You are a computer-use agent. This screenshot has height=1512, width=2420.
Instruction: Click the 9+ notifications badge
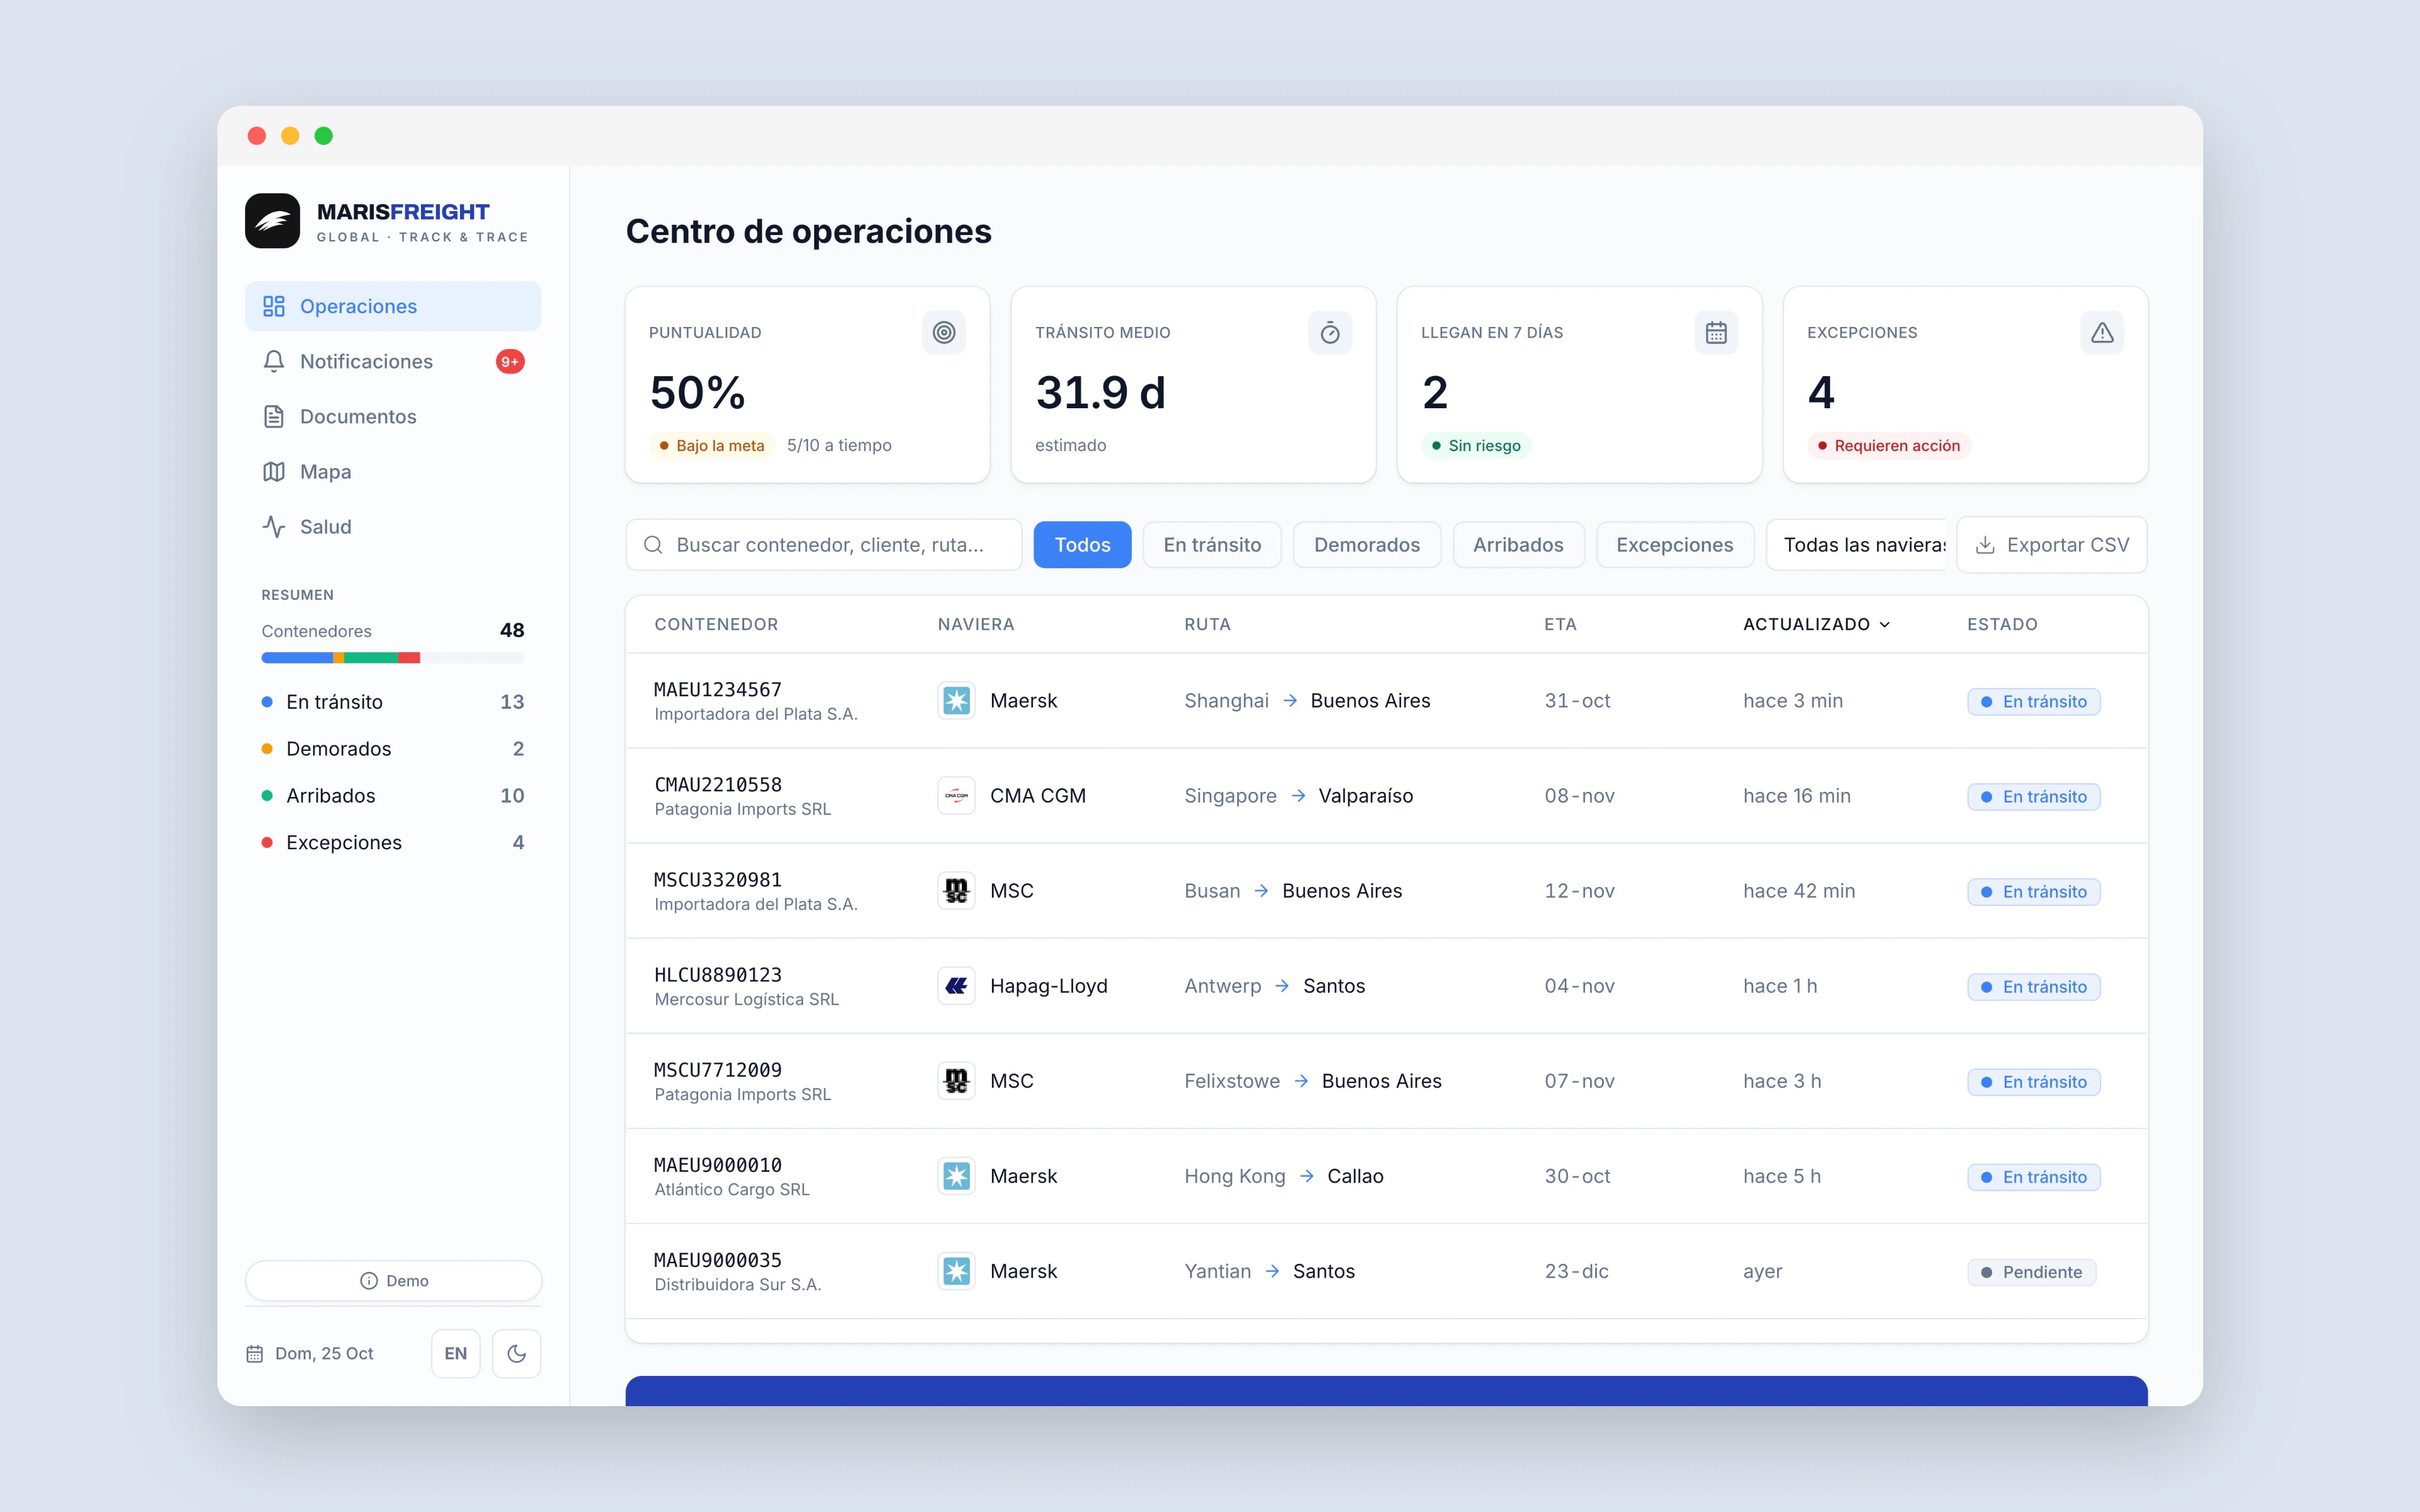(x=510, y=361)
